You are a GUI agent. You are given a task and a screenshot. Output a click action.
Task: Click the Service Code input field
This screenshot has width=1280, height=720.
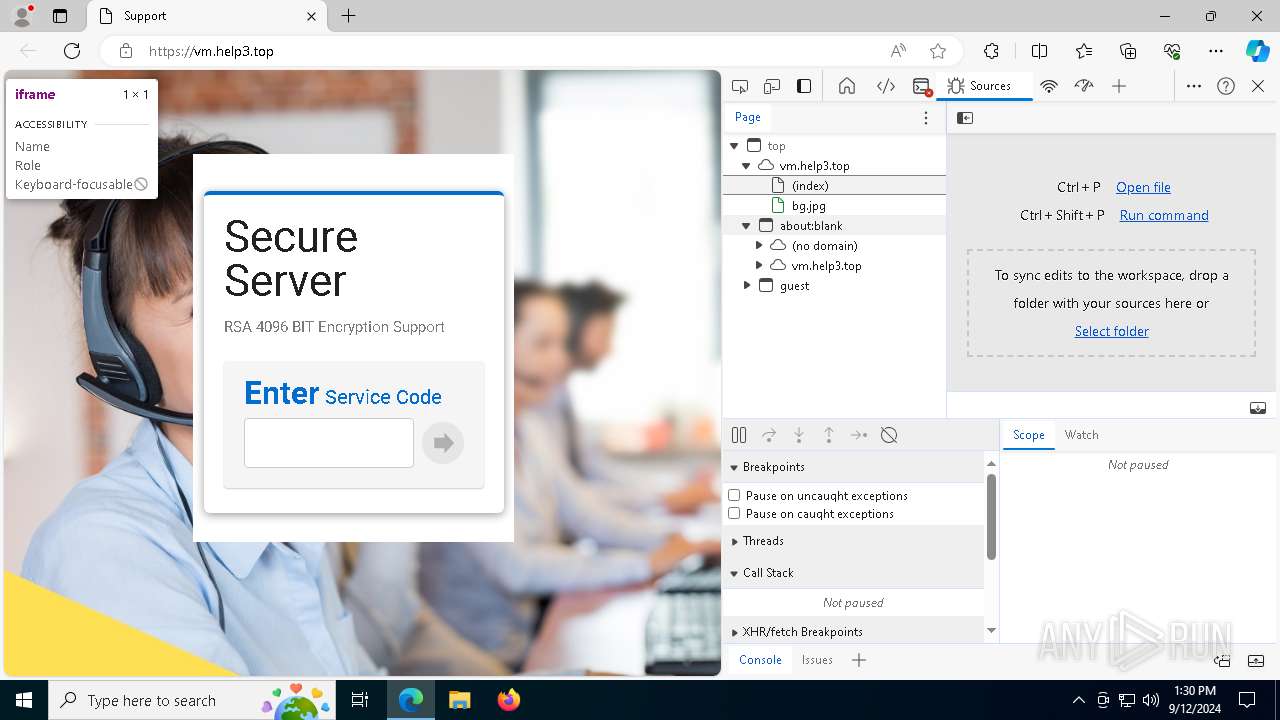point(329,443)
